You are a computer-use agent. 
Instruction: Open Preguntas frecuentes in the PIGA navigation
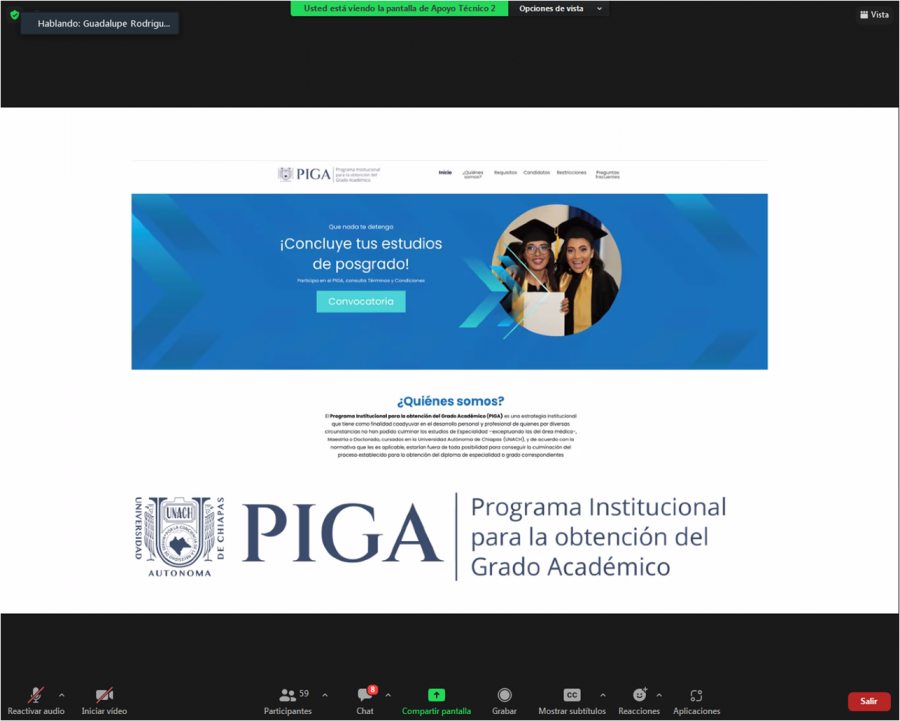[607, 175]
